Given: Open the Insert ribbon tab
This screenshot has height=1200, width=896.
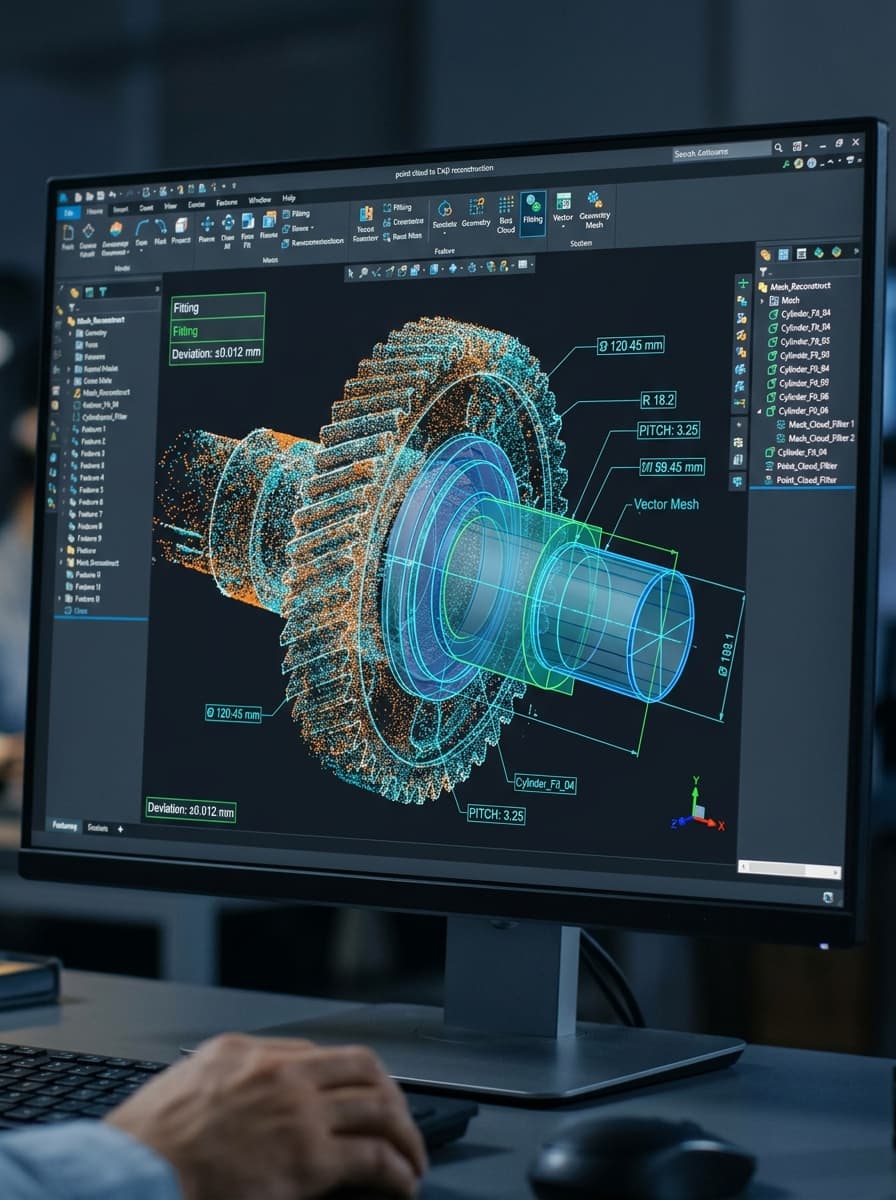Looking at the screenshot, I should point(120,209).
